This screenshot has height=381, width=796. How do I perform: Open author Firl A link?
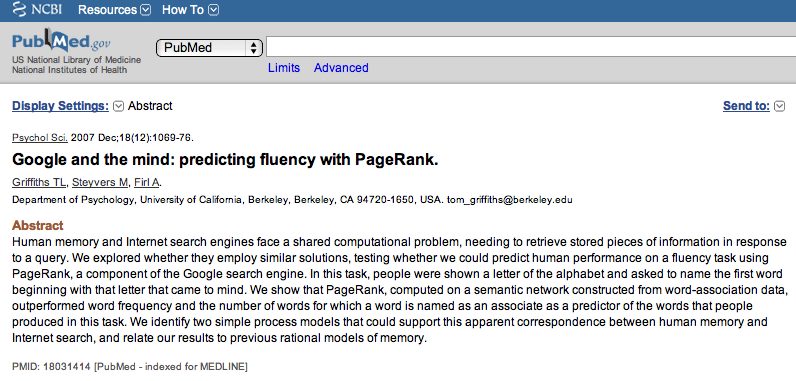pos(147,183)
